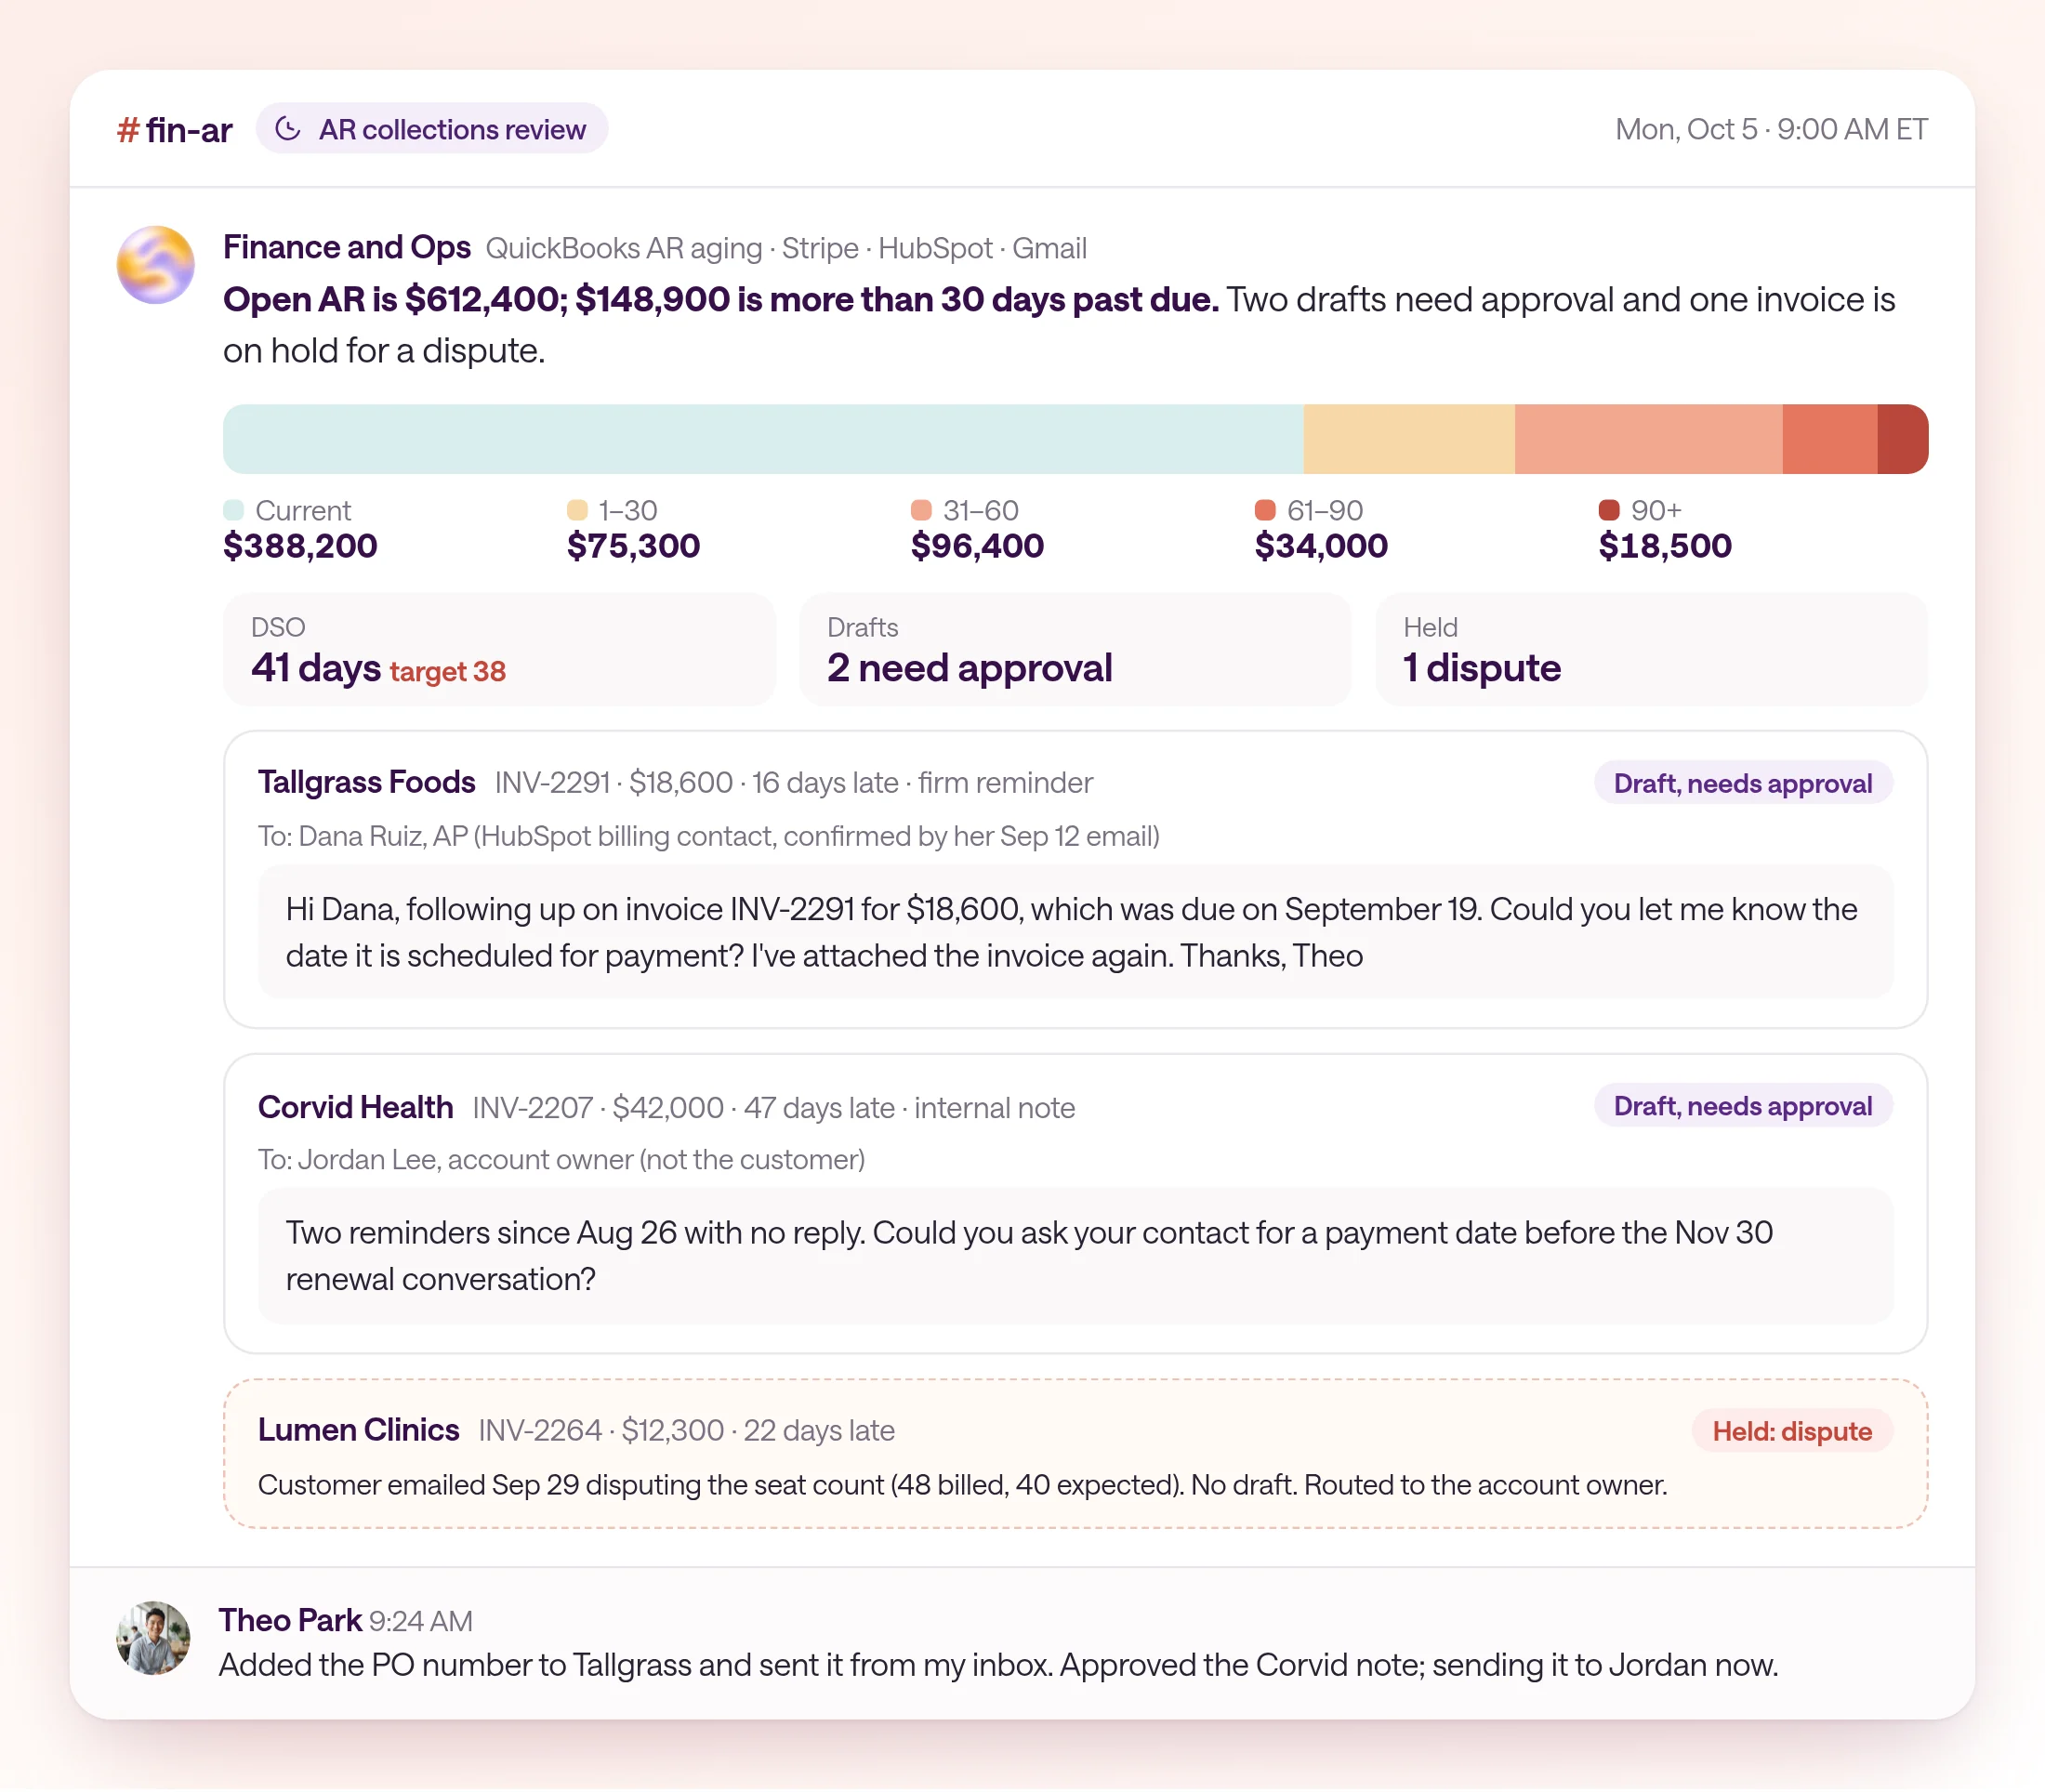The height and width of the screenshot is (1792, 2045).
Task: Click the Finance and Ops sender name
Action: 347,247
